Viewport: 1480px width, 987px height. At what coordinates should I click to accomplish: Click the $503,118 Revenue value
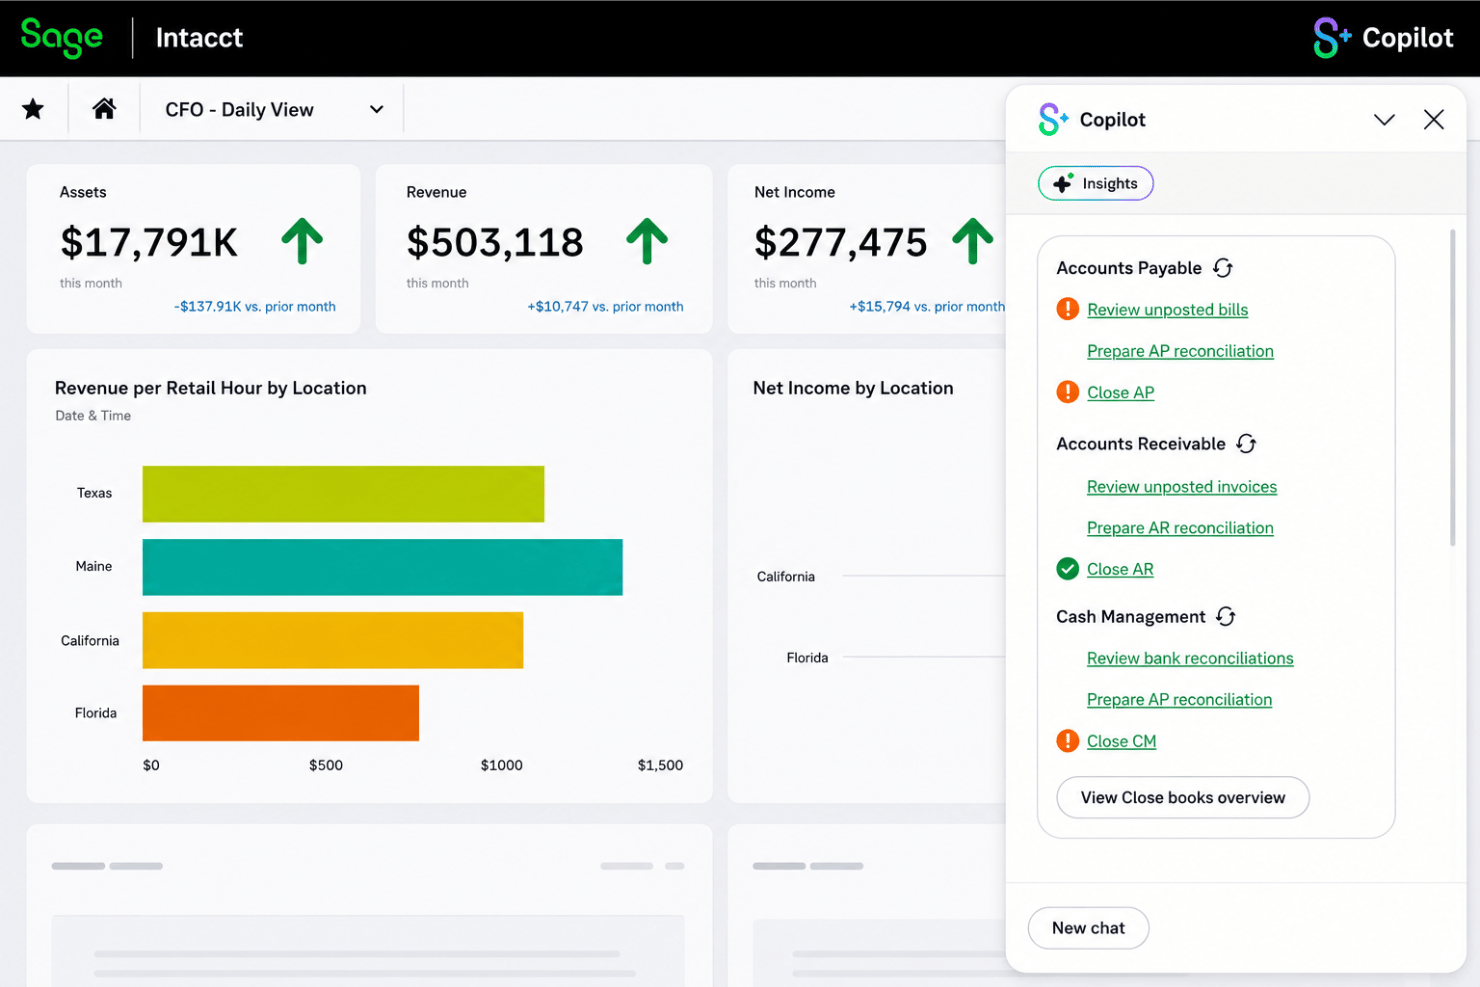[x=495, y=242]
